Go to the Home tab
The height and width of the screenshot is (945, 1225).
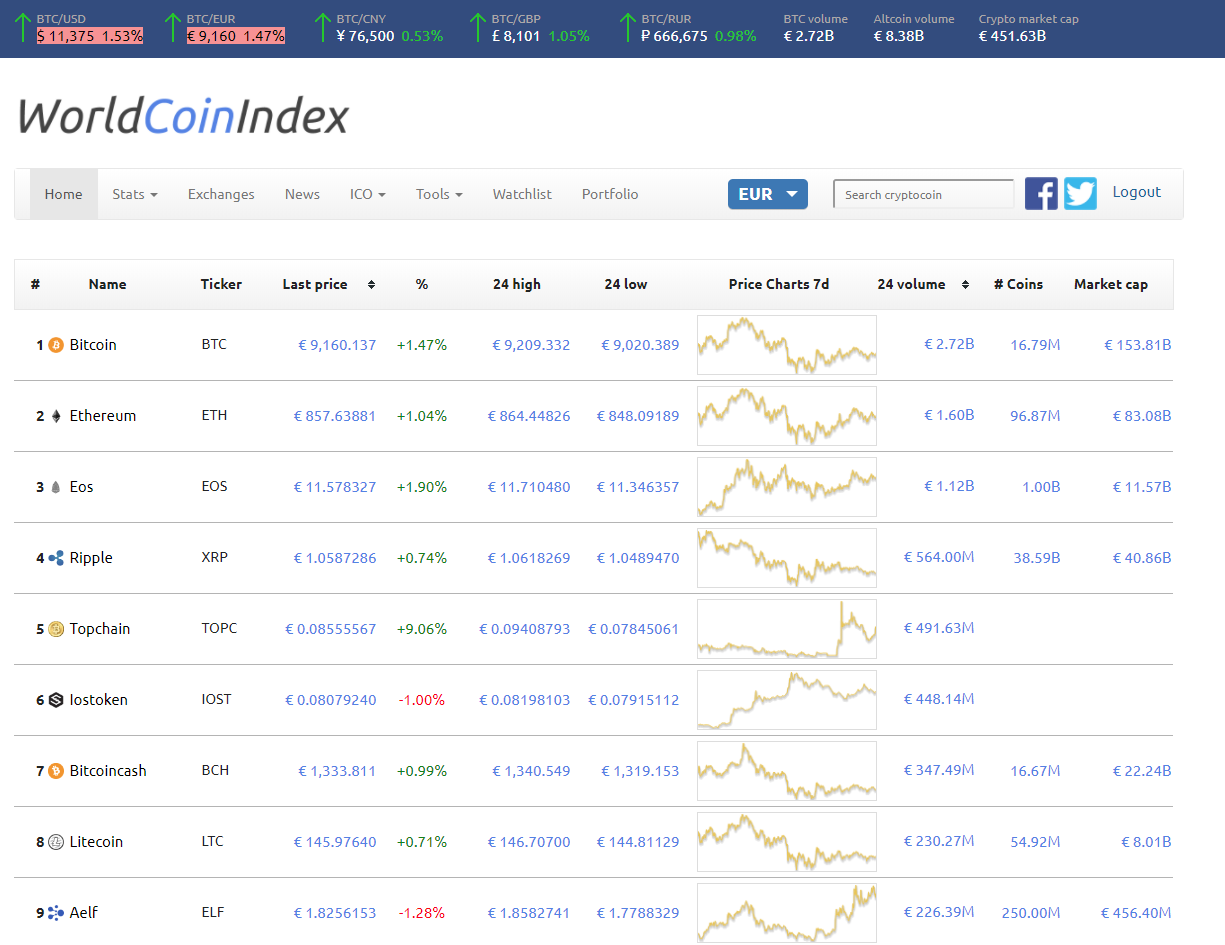click(x=63, y=194)
